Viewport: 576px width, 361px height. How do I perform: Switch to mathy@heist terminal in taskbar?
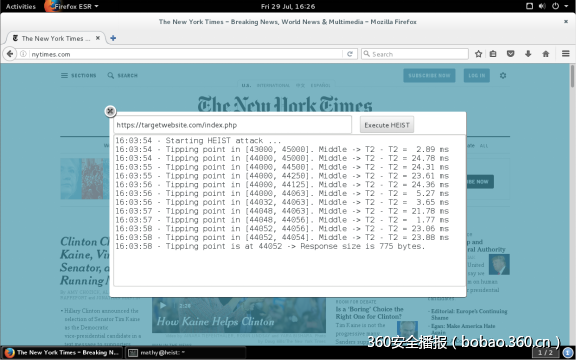pyautogui.click(x=186, y=353)
